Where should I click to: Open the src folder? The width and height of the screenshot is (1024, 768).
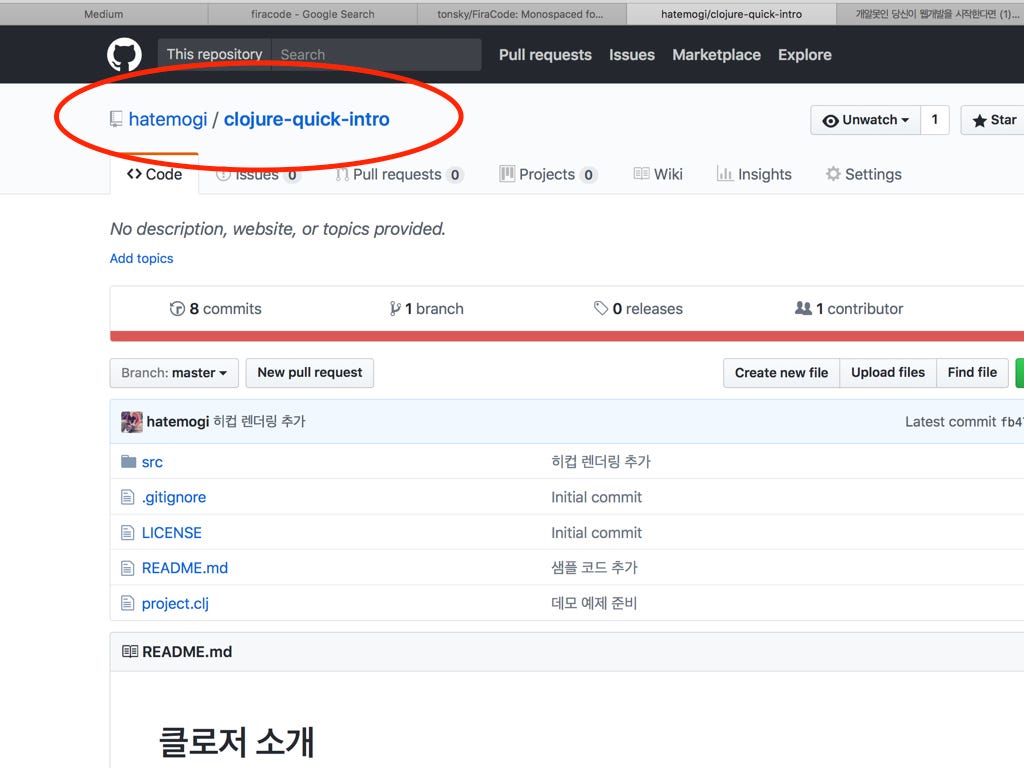[152, 462]
